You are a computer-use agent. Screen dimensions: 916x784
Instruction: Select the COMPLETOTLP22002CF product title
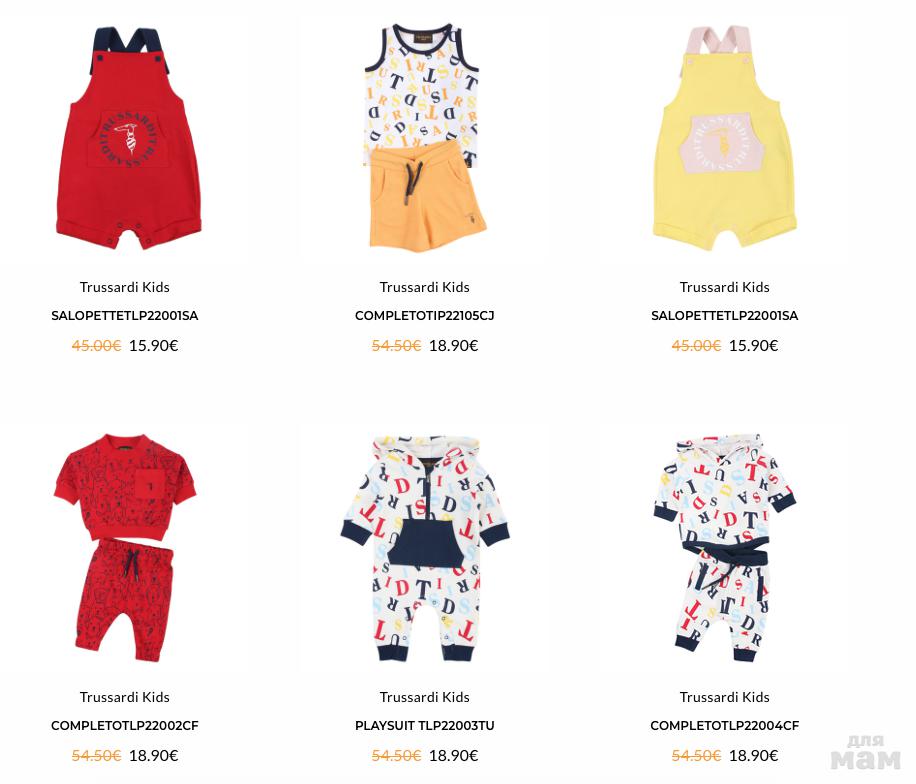point(125,726)
